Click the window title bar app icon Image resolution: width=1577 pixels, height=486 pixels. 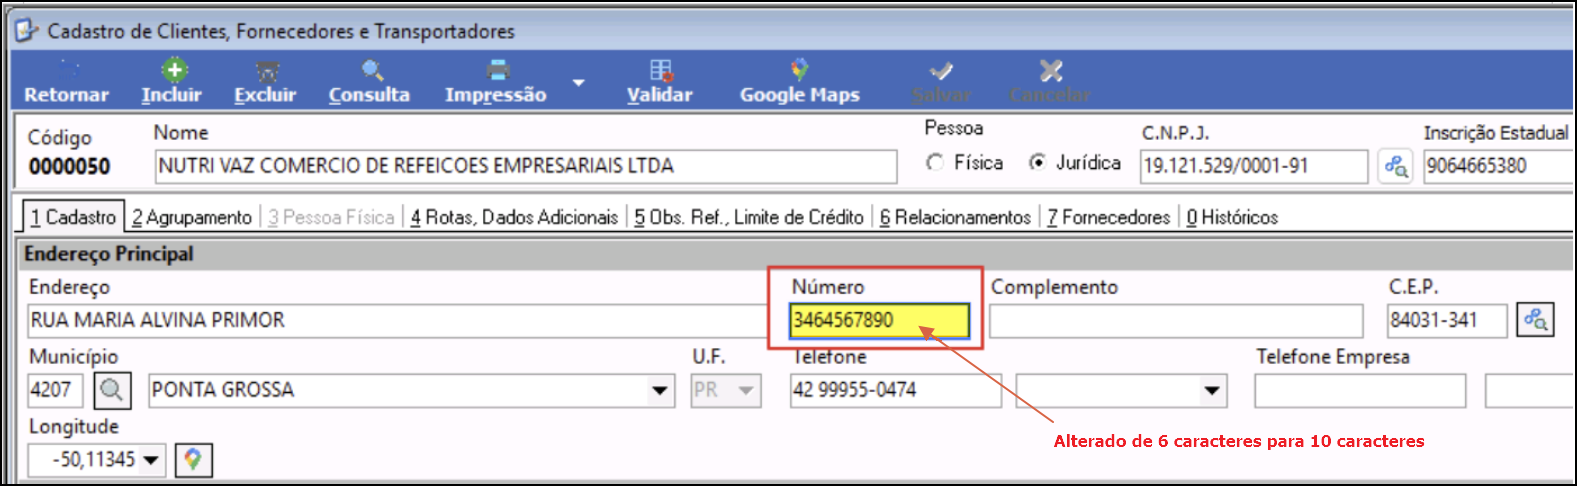coord(26,31)
